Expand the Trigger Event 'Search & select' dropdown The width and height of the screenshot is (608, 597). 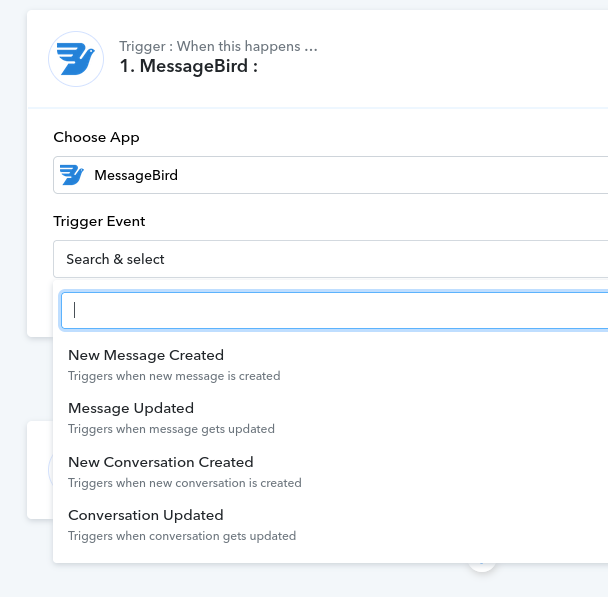[330, 259]
